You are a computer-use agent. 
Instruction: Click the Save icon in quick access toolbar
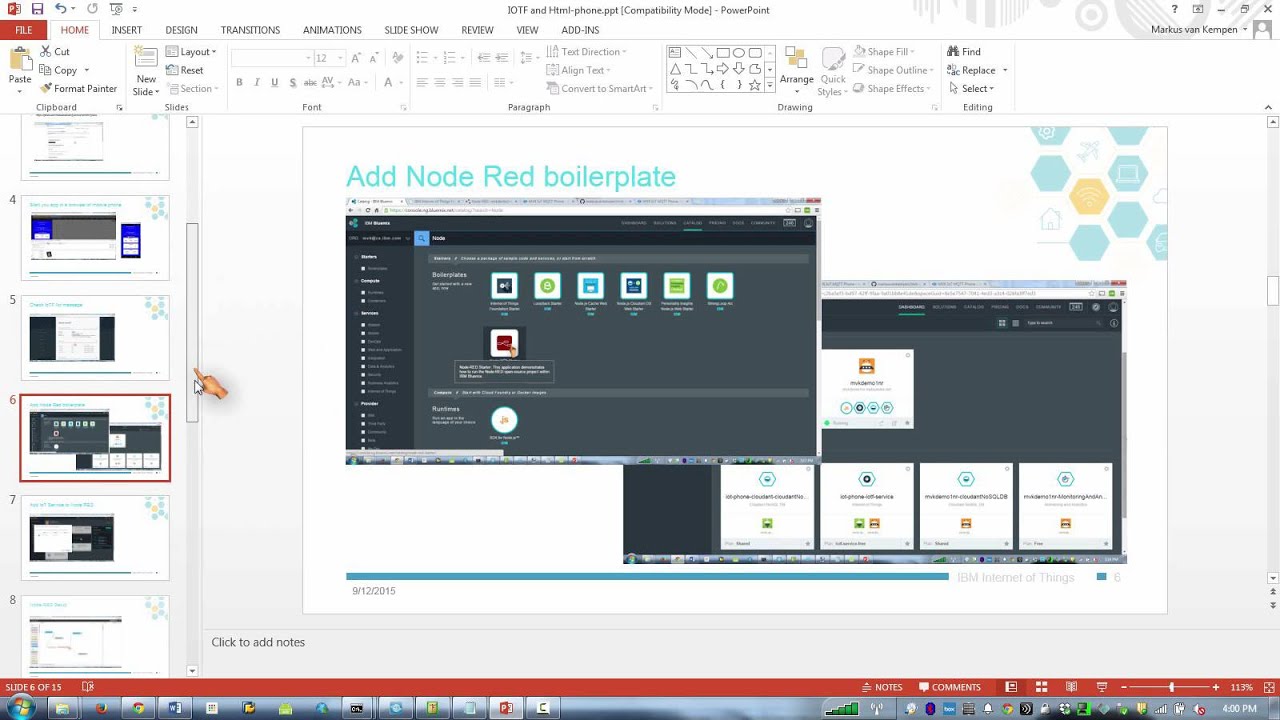click(x=38, y=9)
